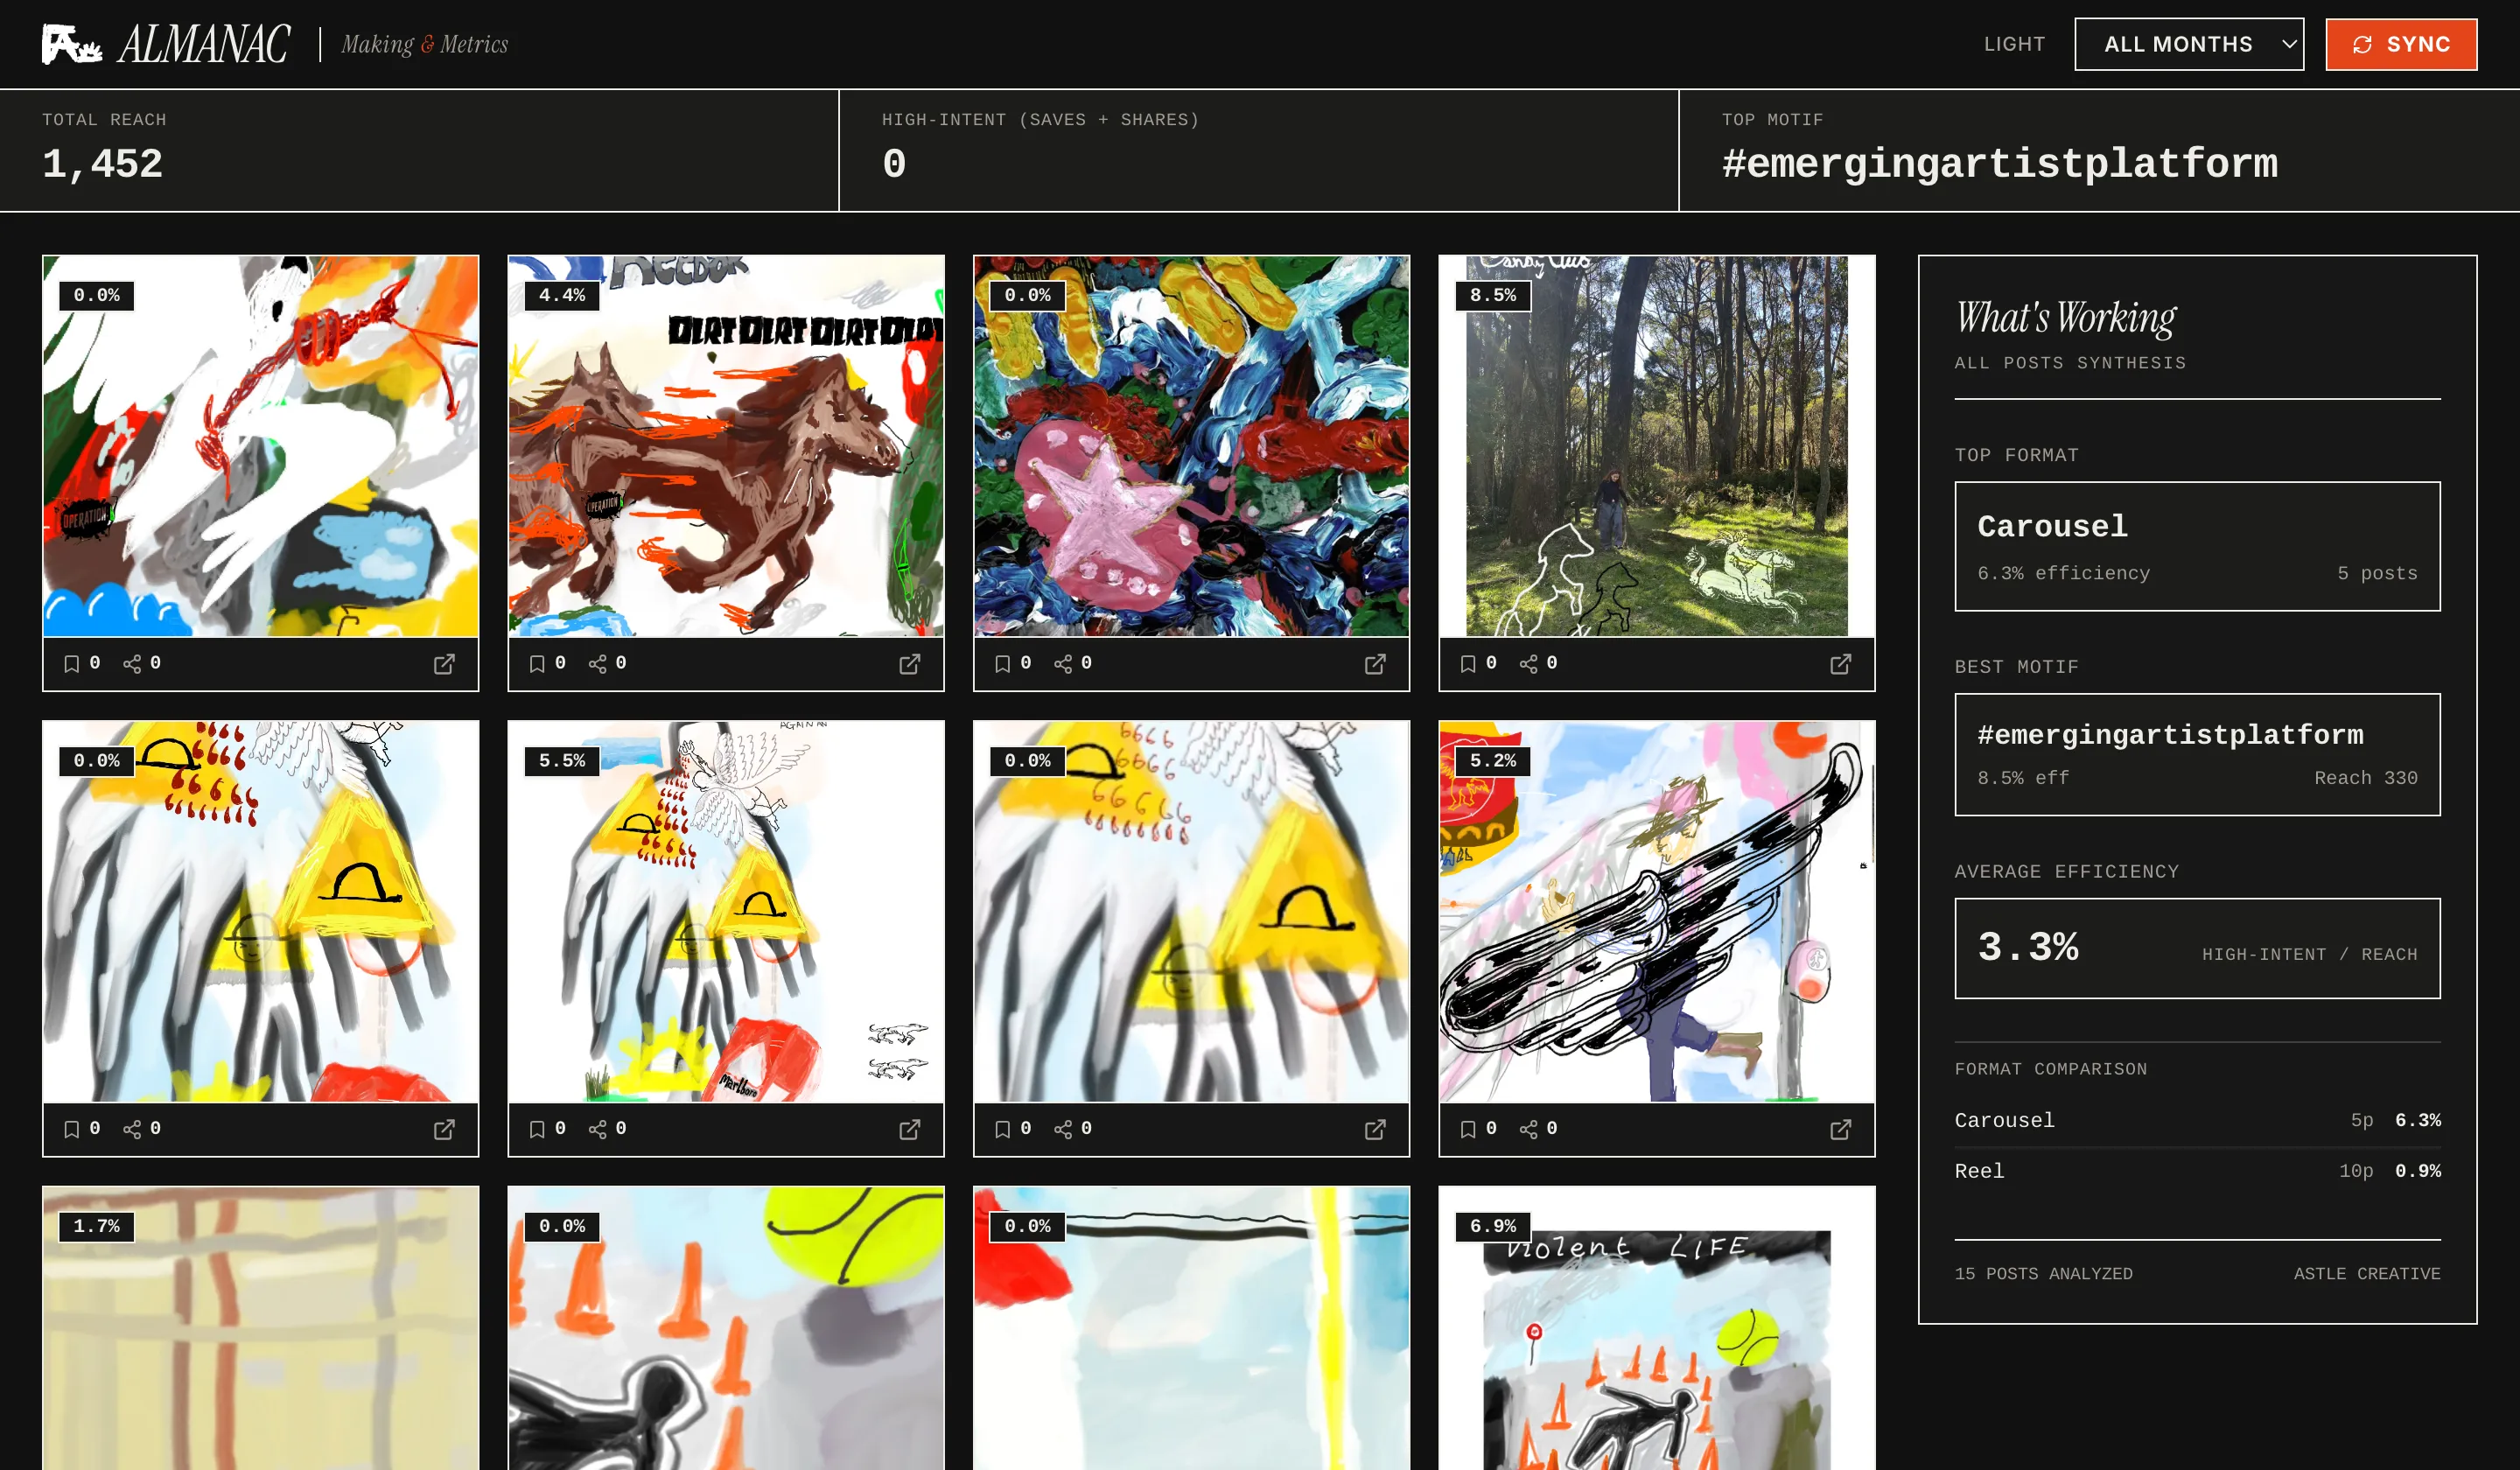This screenshot has width=2520, height=1470.
Task: Bookmark icon on the 8.5% forest post
Action: (x=1468, y=664)
